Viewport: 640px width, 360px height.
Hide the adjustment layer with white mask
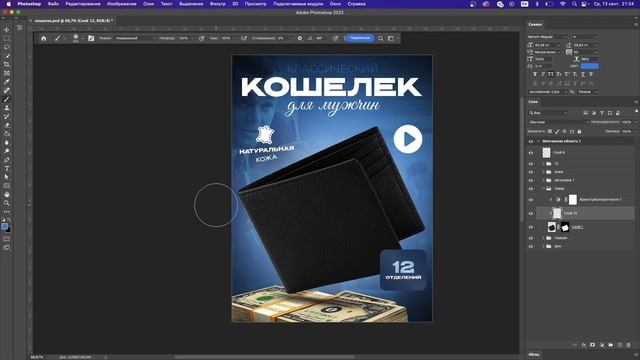click(x=531, y=200)
